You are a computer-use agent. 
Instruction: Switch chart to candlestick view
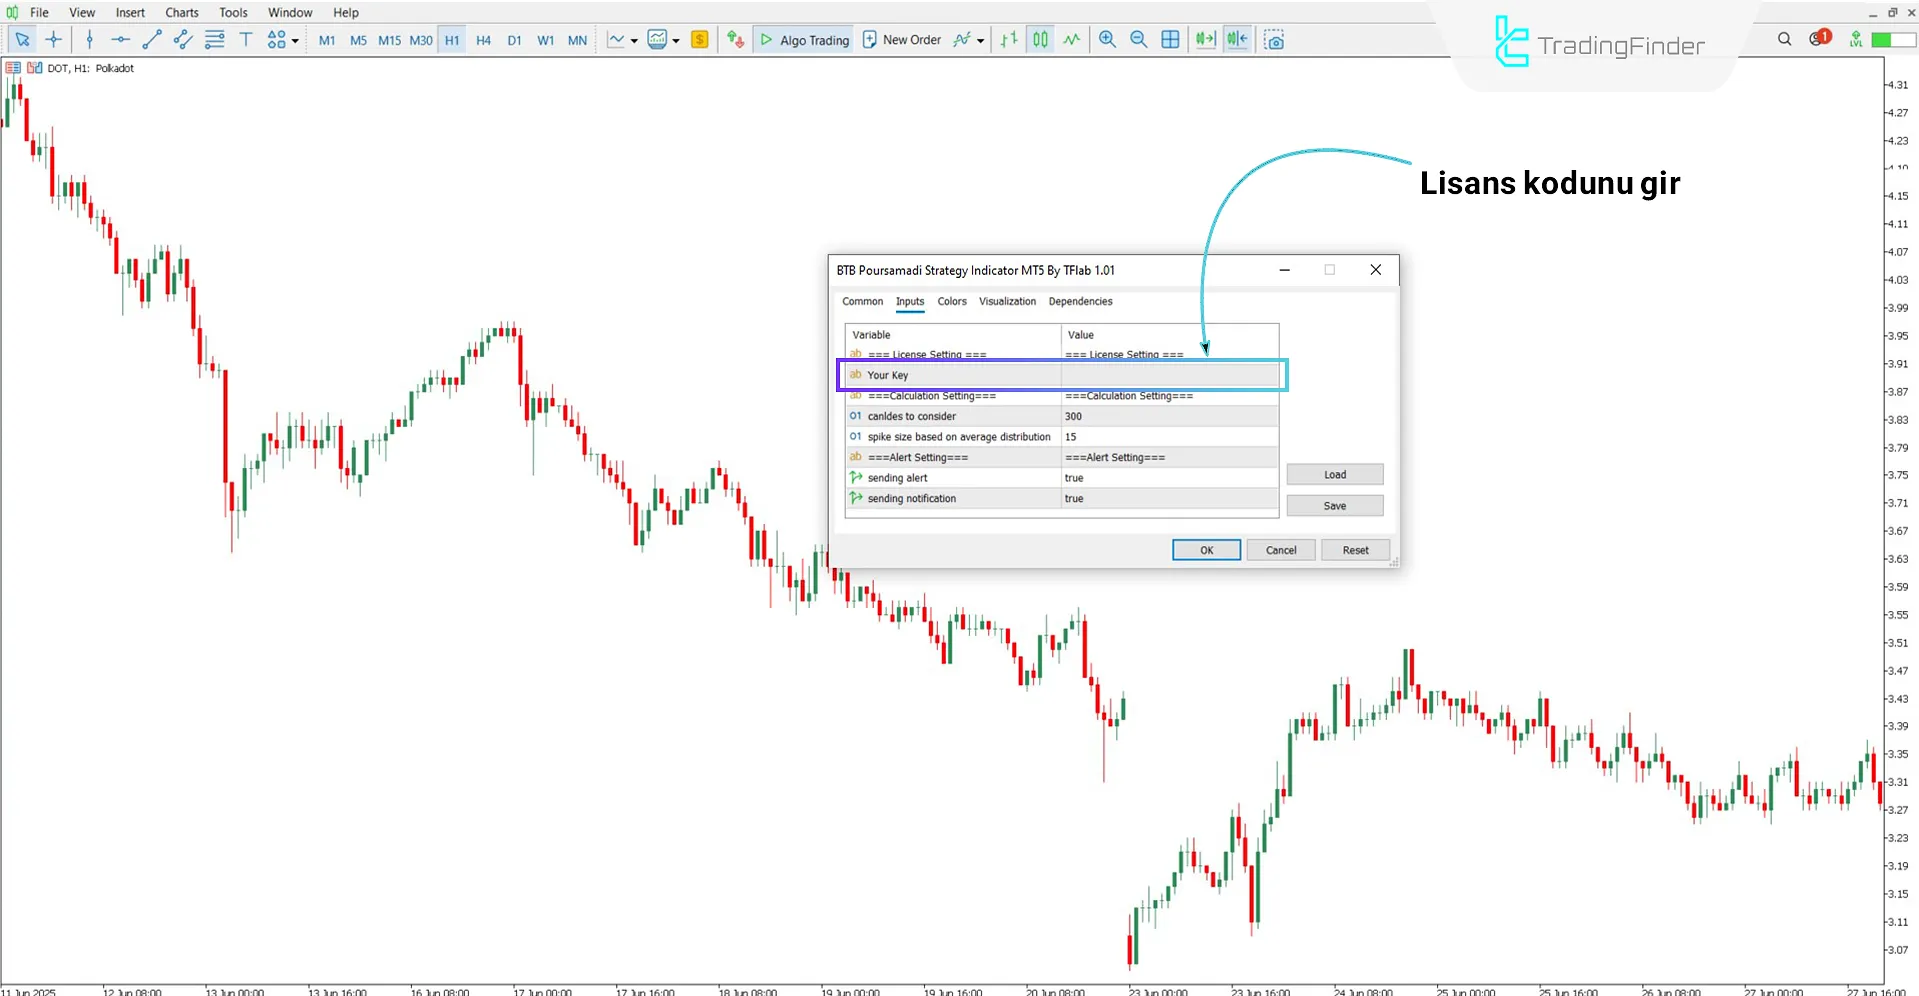[1040, 40]
